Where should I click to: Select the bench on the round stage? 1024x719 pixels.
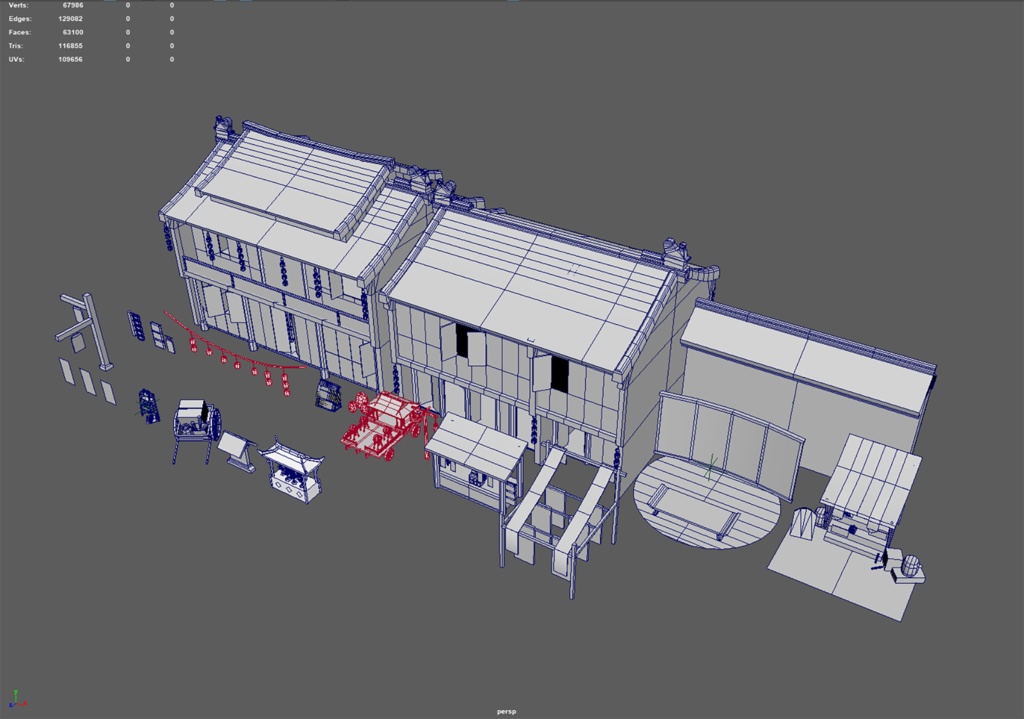click(696, 511)
